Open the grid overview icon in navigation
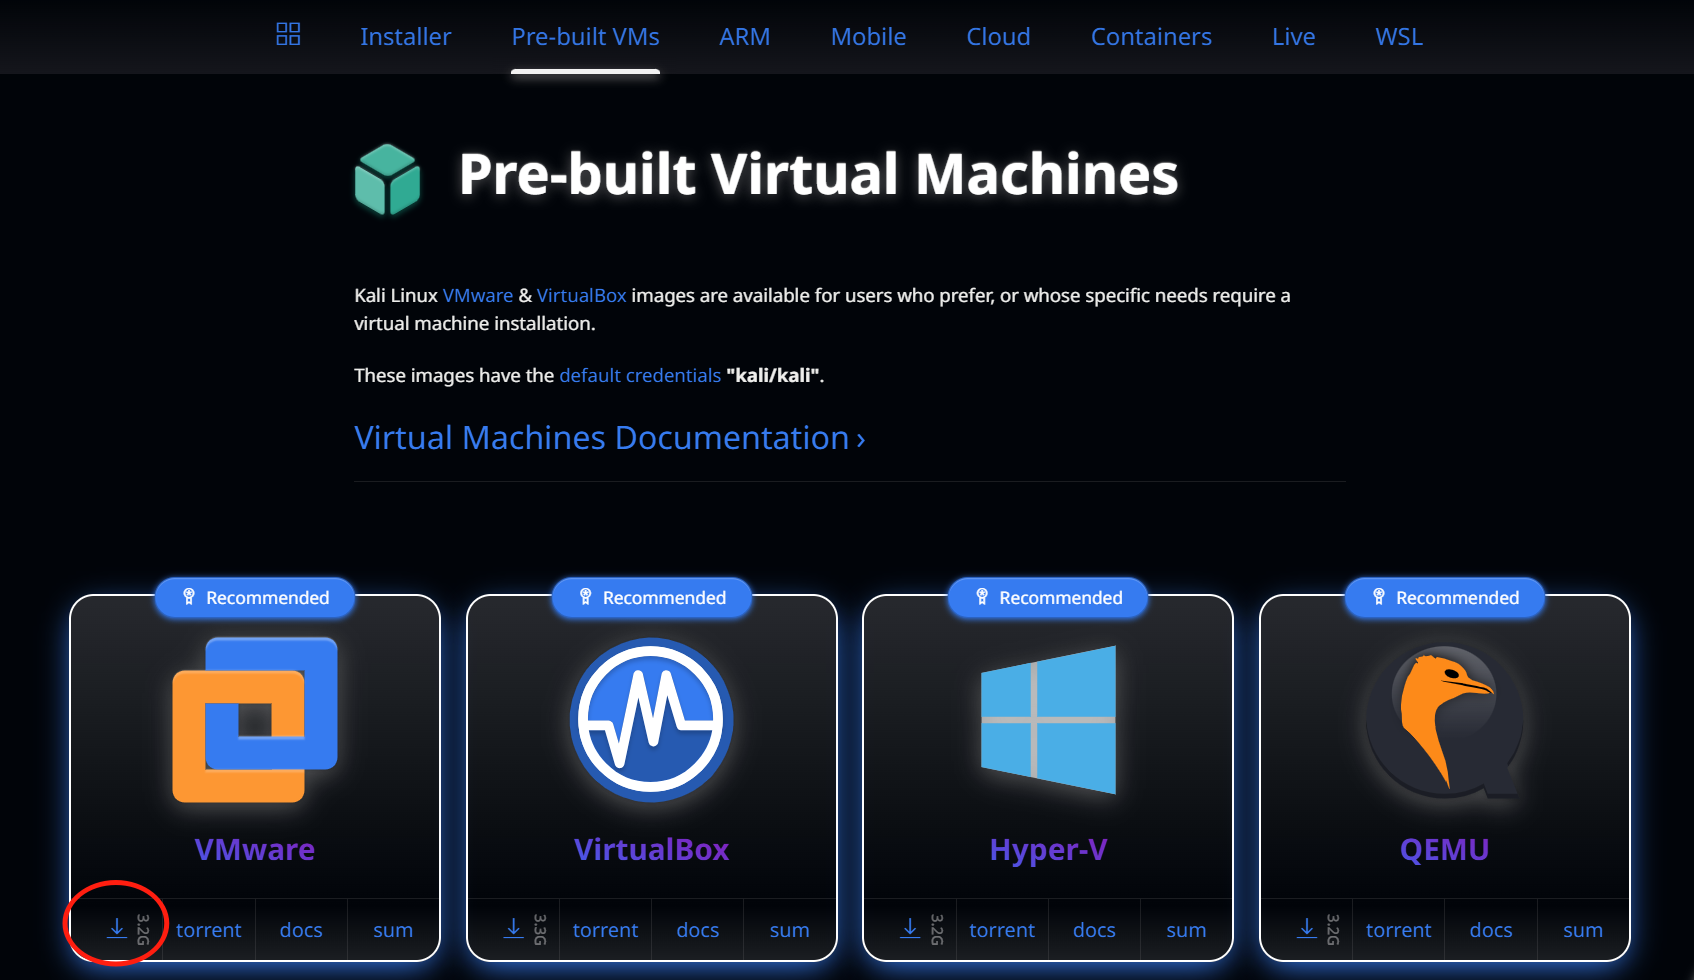 (288, 35)
